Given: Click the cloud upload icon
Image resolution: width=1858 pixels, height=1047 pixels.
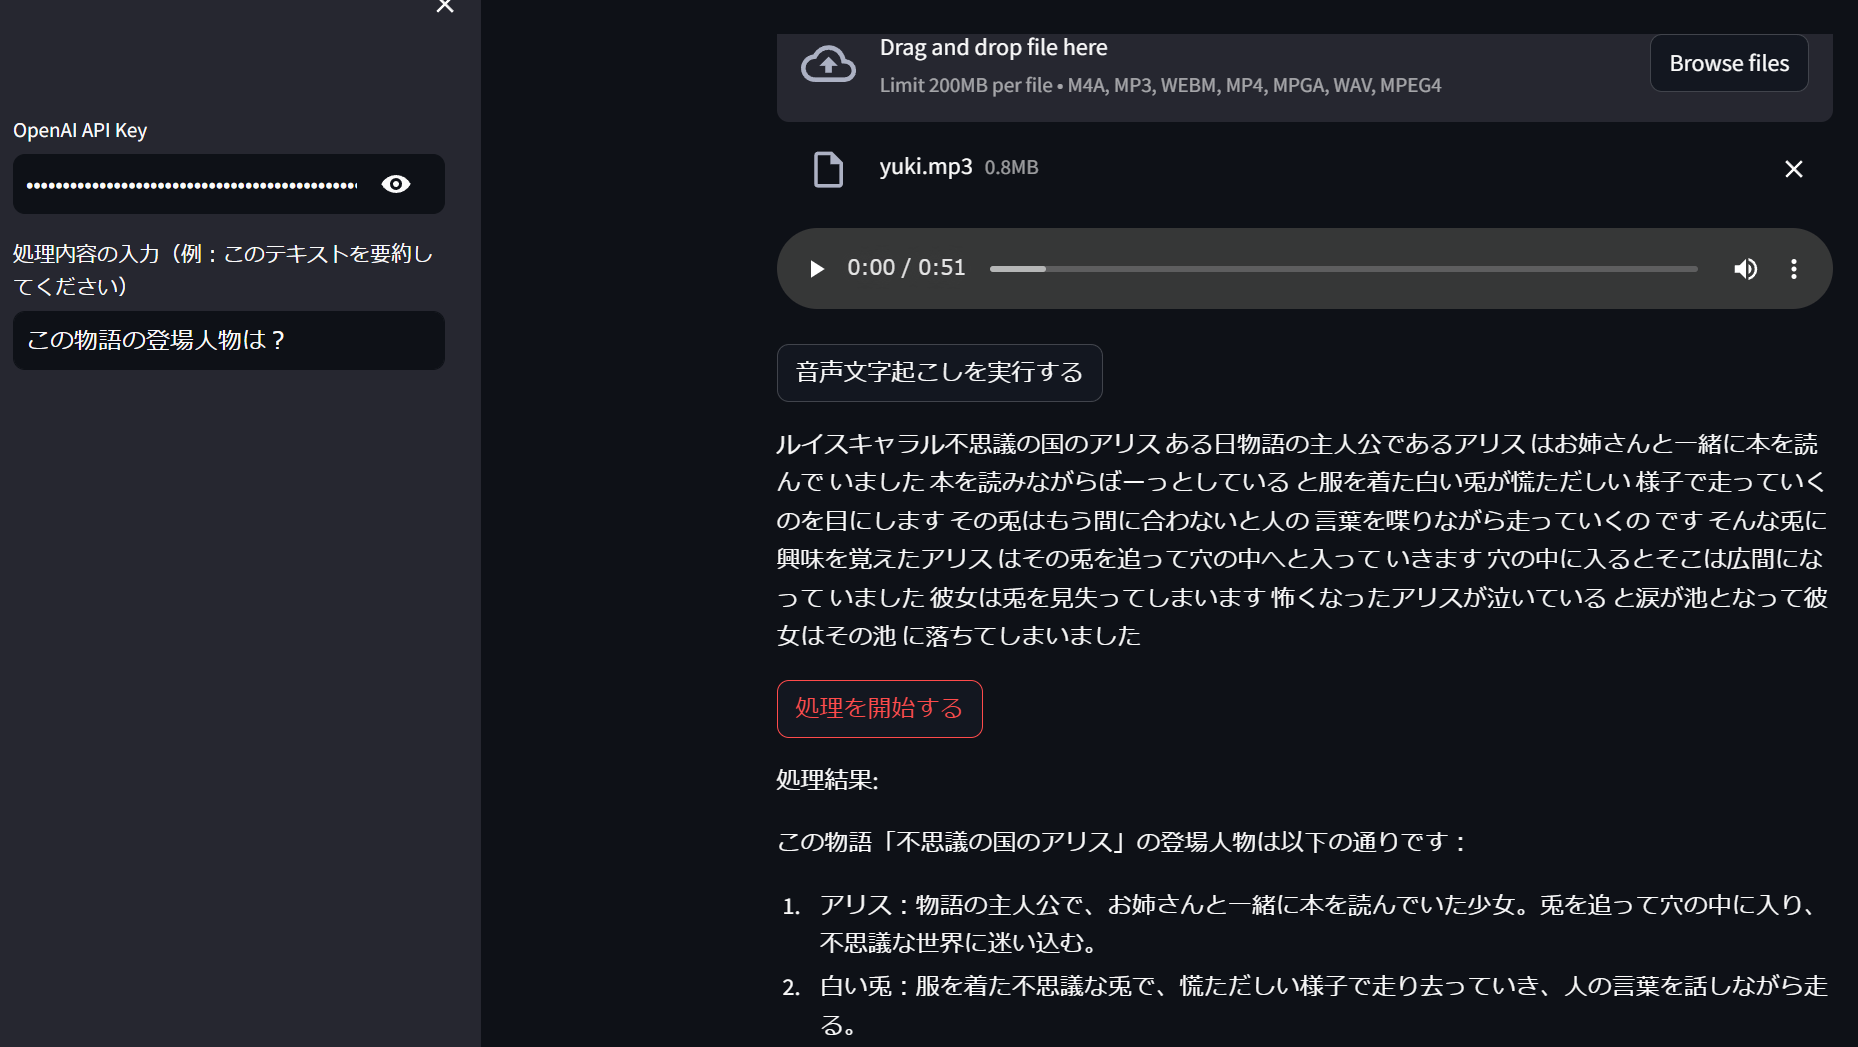Looking at the screenshot, I should pyautogui.click(x=827, y=64).
